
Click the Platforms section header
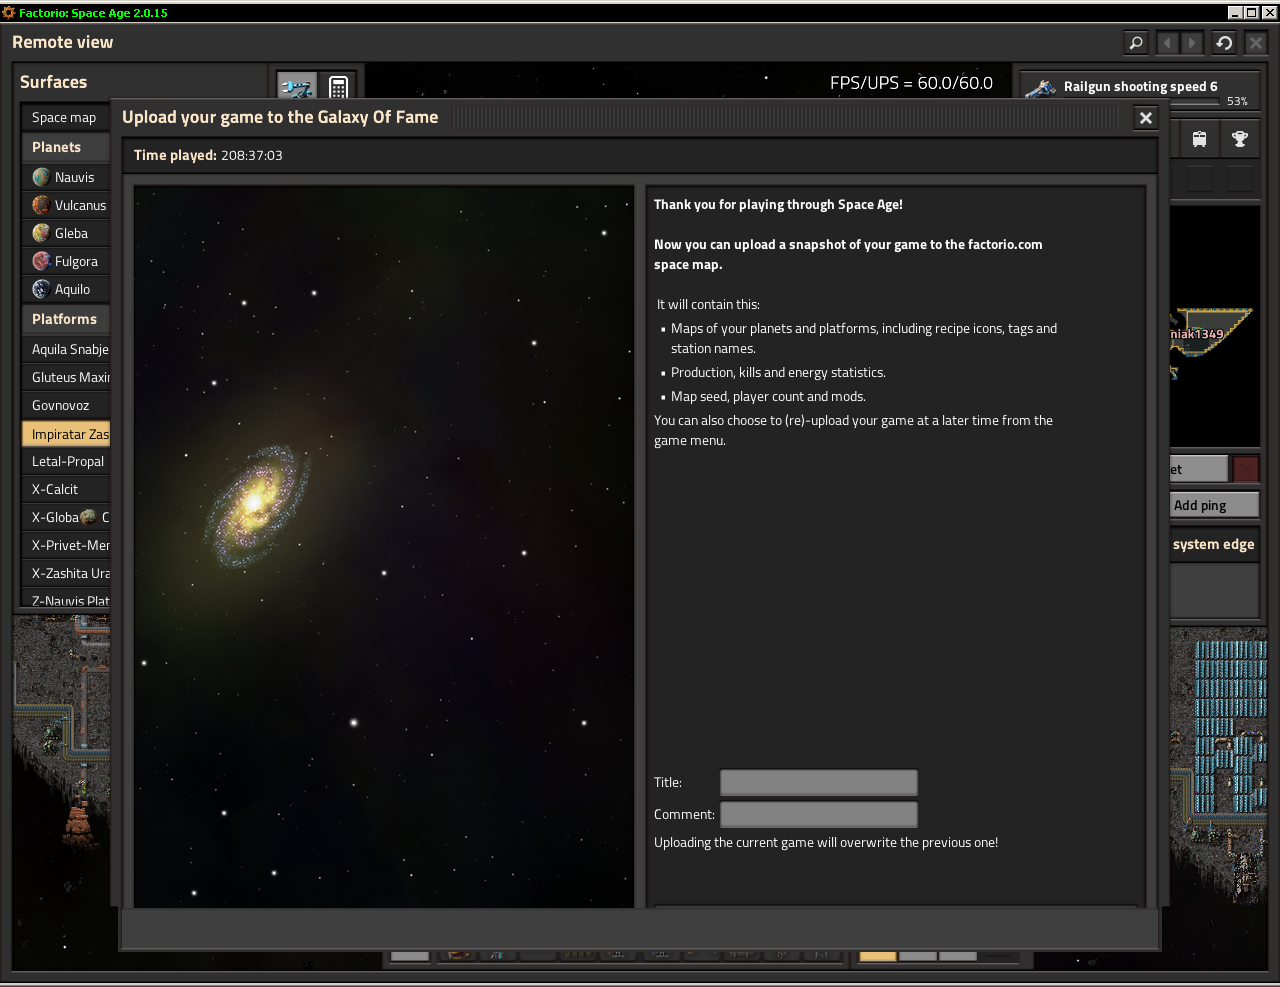tap(66, 319)
